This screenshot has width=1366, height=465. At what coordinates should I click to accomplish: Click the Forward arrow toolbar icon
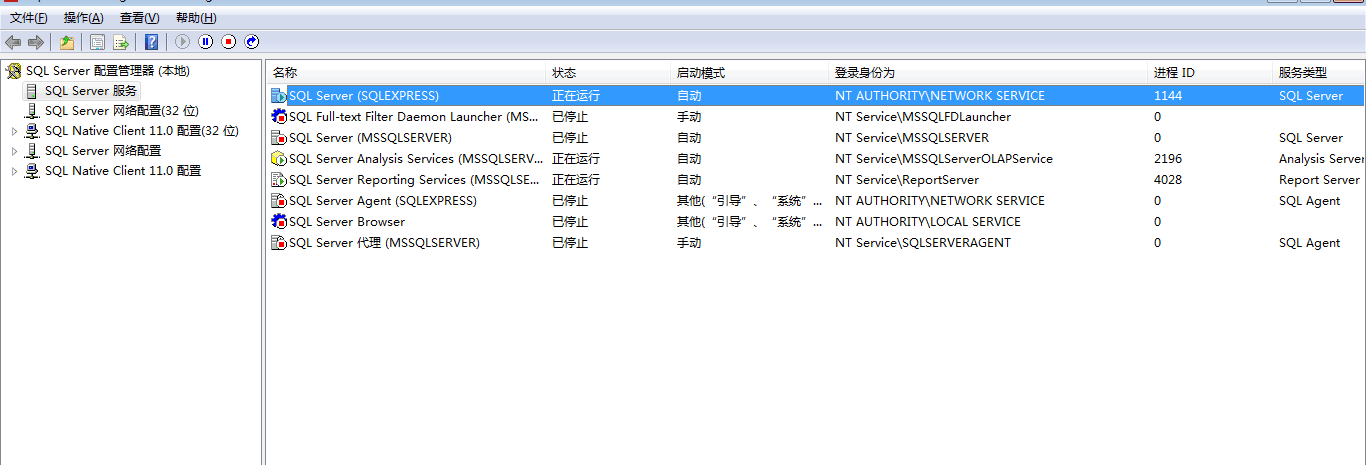36,42
